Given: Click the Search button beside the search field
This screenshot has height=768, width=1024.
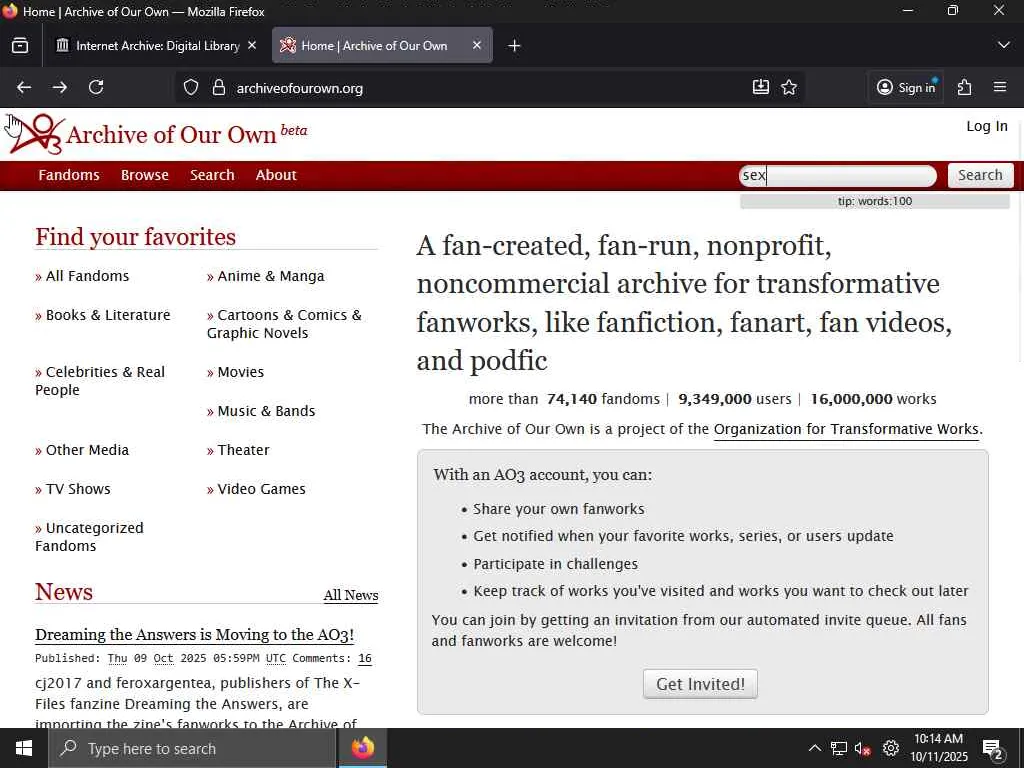Looking at the screenshot, I should (980, 175).
